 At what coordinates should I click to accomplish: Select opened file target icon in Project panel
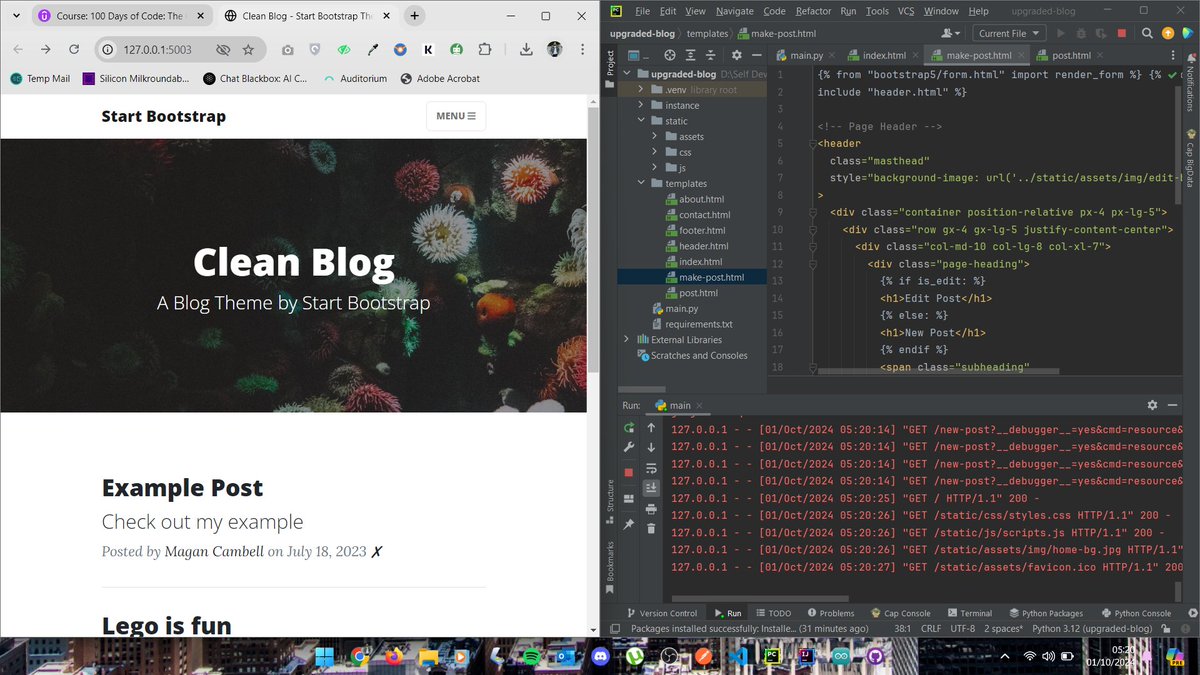click(670, 55)
